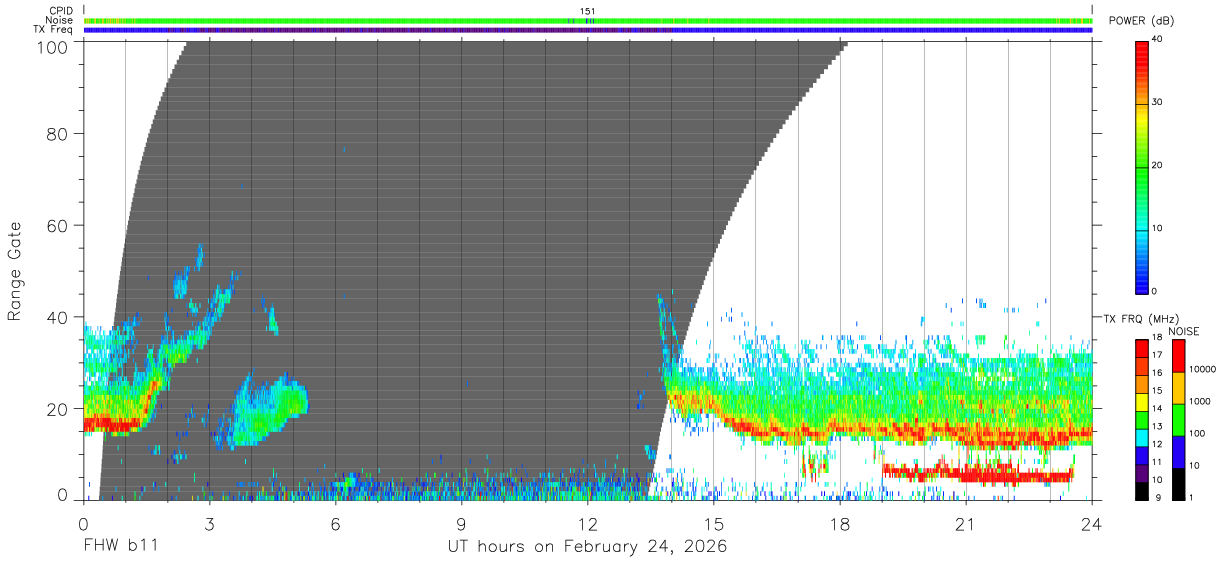Click x-axis tick label '9'
The width and height of the screenshot is (1228, 567).
coord(461,524)
